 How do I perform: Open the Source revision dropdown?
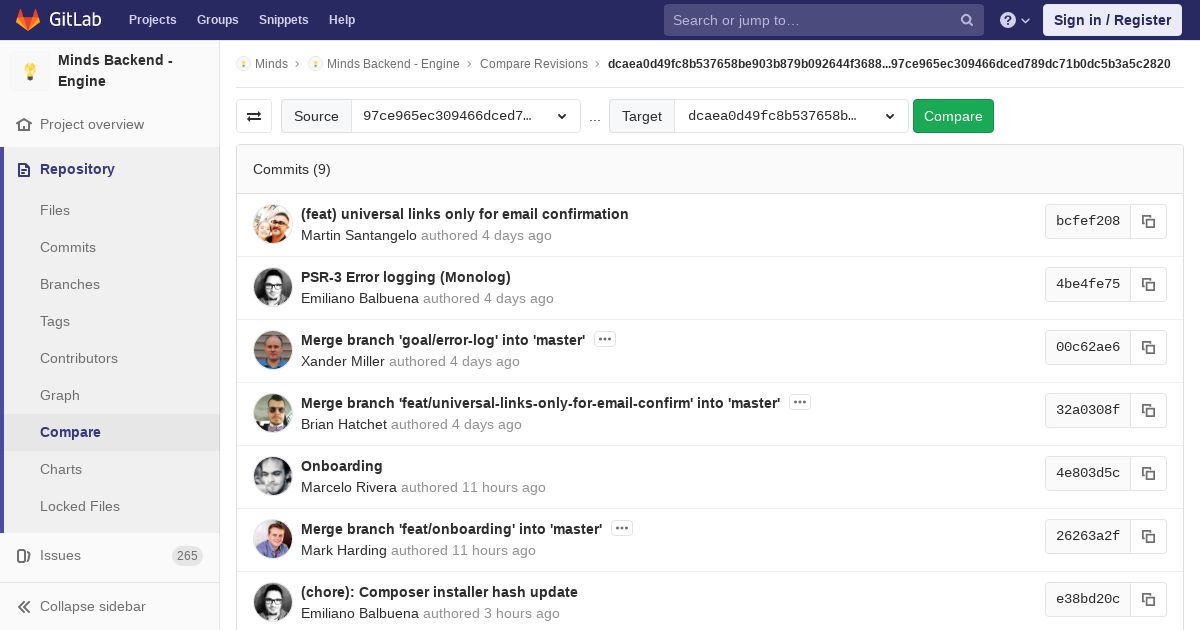click(x=466, y=116)
